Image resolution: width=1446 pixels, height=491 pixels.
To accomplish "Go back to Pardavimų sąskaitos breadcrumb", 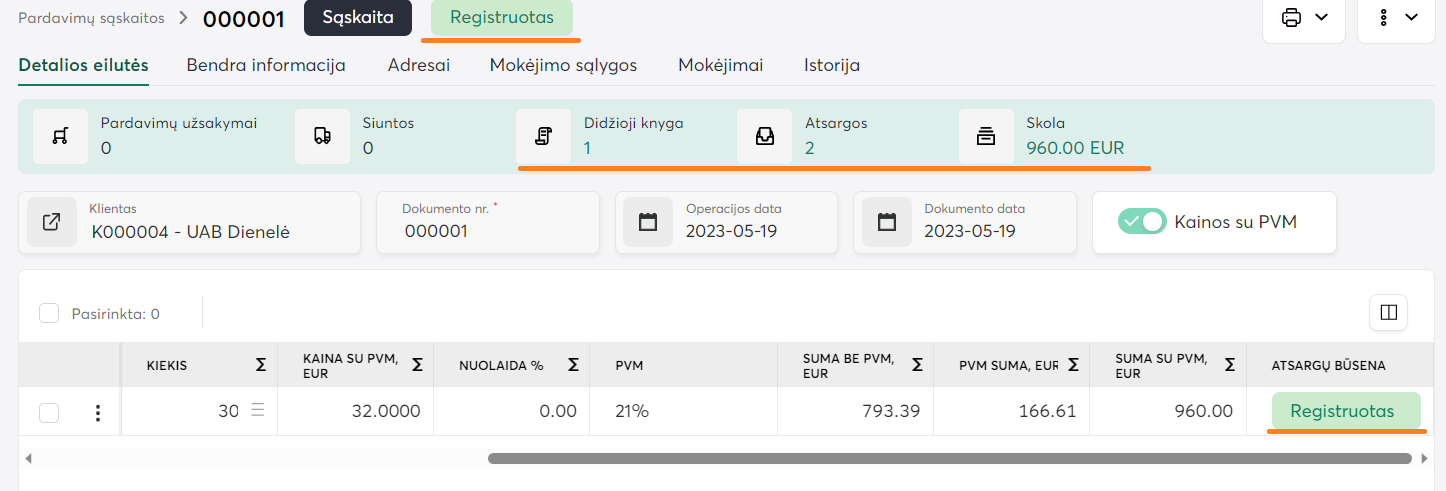I will (x=92, y=17).
